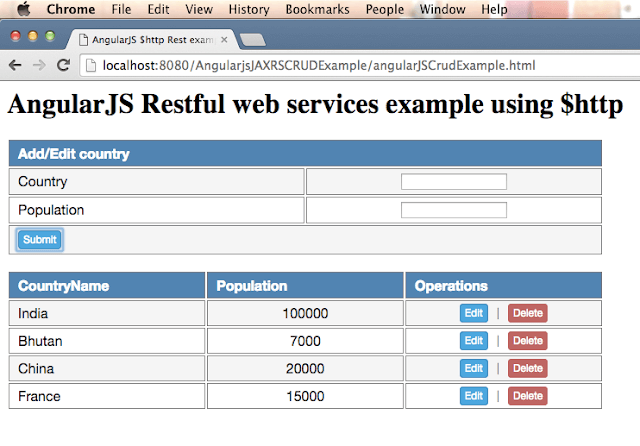Reload the page with refresh icon
This screenshot has height=446, width=640.
point(63,65)
